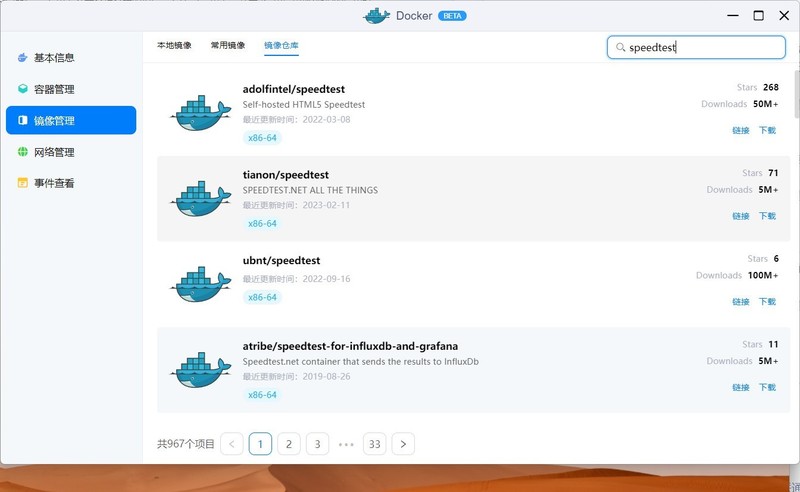Go to page 2 of results
This screenshot has height=492, width=800.
coord(289,444)
